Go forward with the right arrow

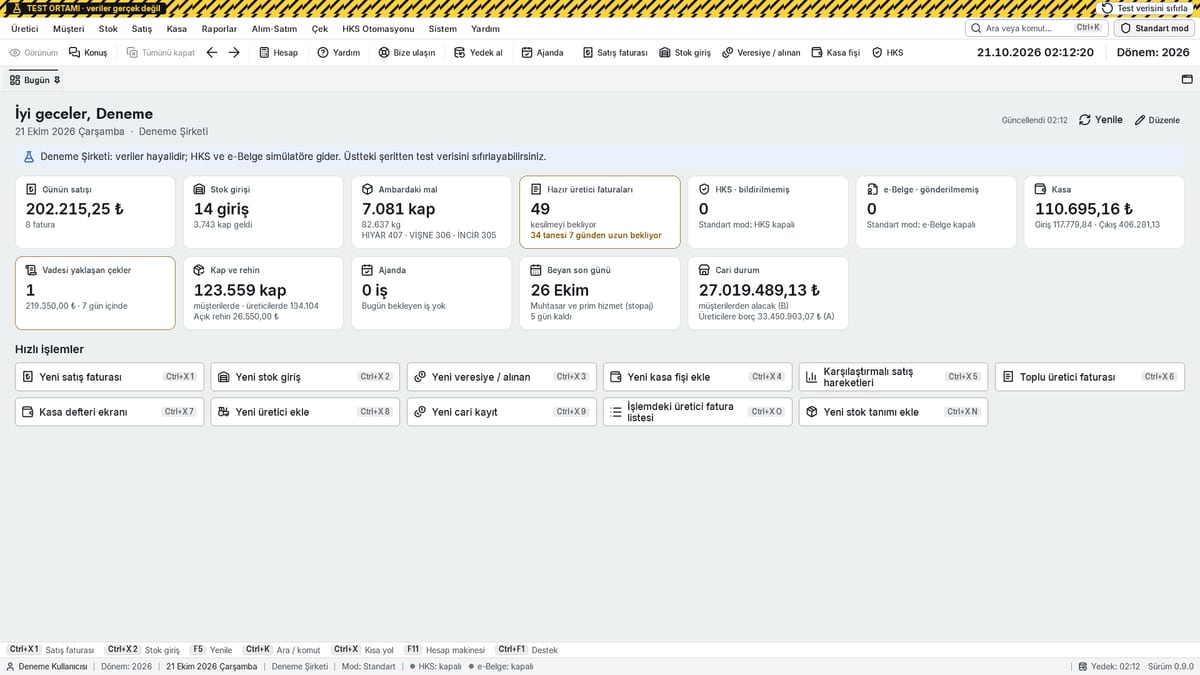[234, 52]
